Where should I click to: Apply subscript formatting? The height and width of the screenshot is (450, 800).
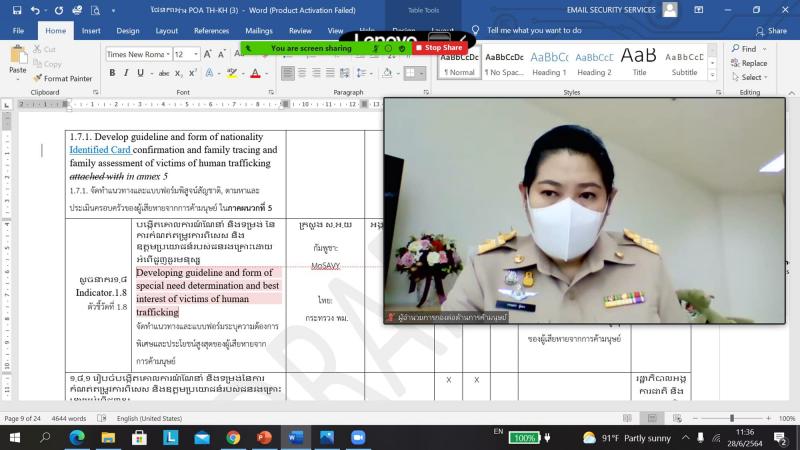coord(178,73)
